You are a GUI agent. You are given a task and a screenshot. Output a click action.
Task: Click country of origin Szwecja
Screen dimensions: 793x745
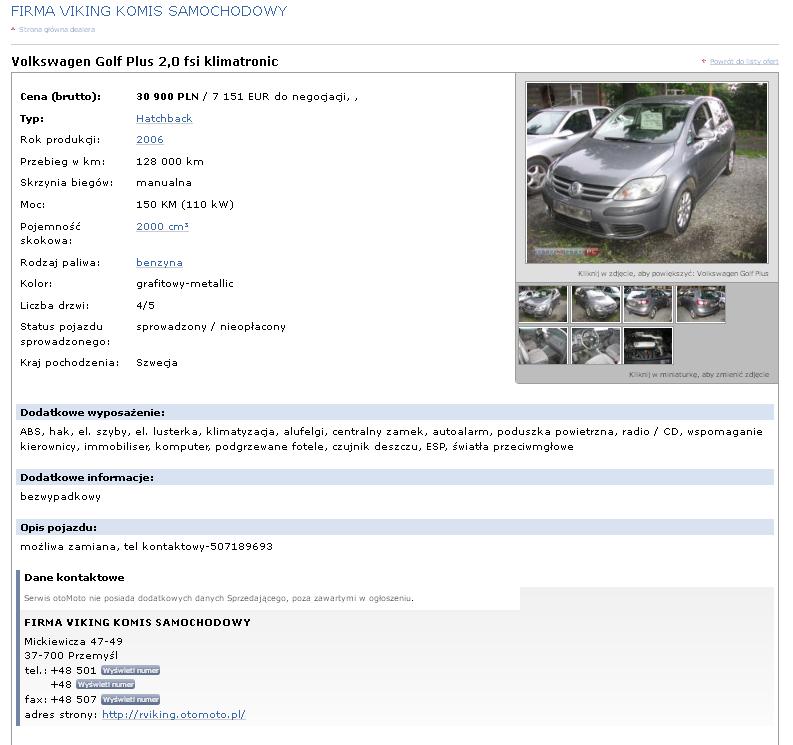[x=157, y=363]
